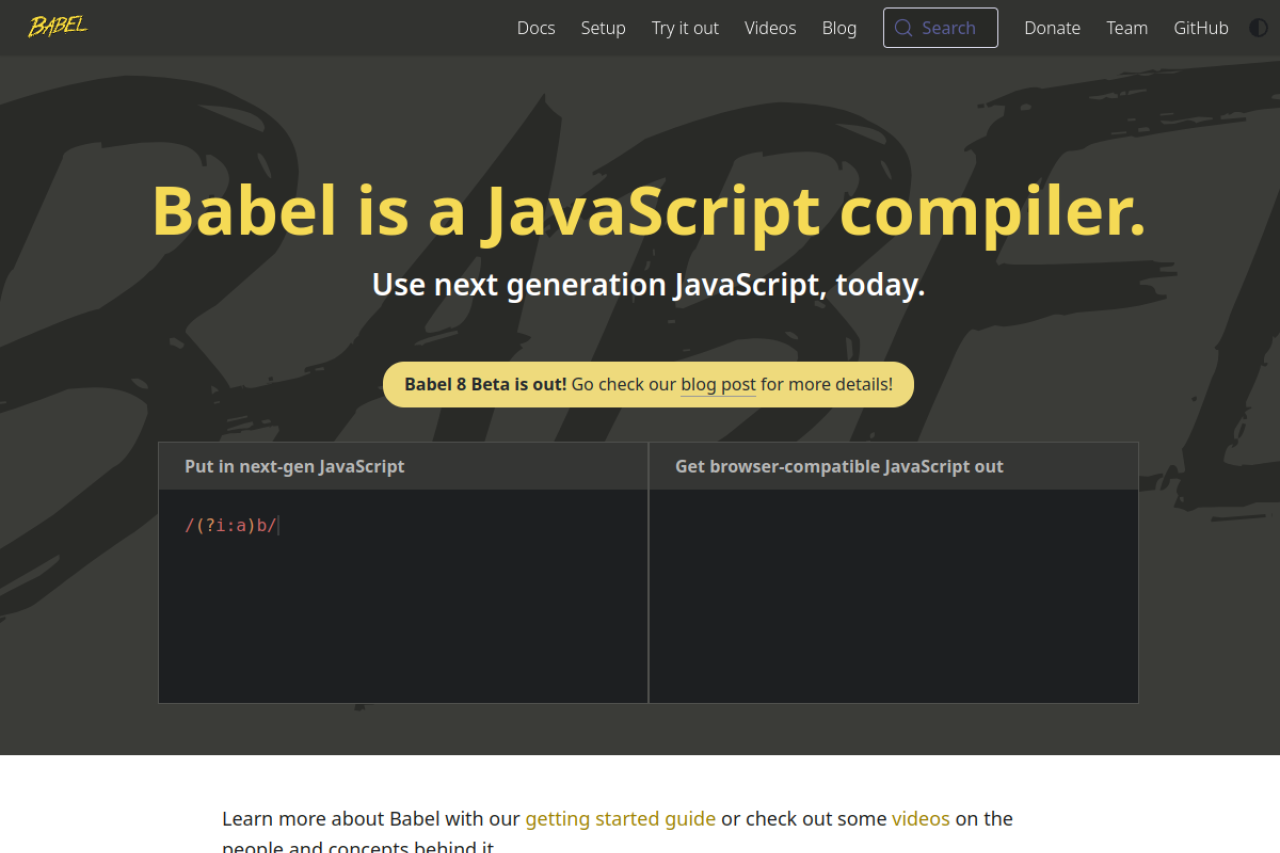This screenshot has height=853, width=1280.
Task: Click the Babel logo in the navbar
Action: coord(57,27)
